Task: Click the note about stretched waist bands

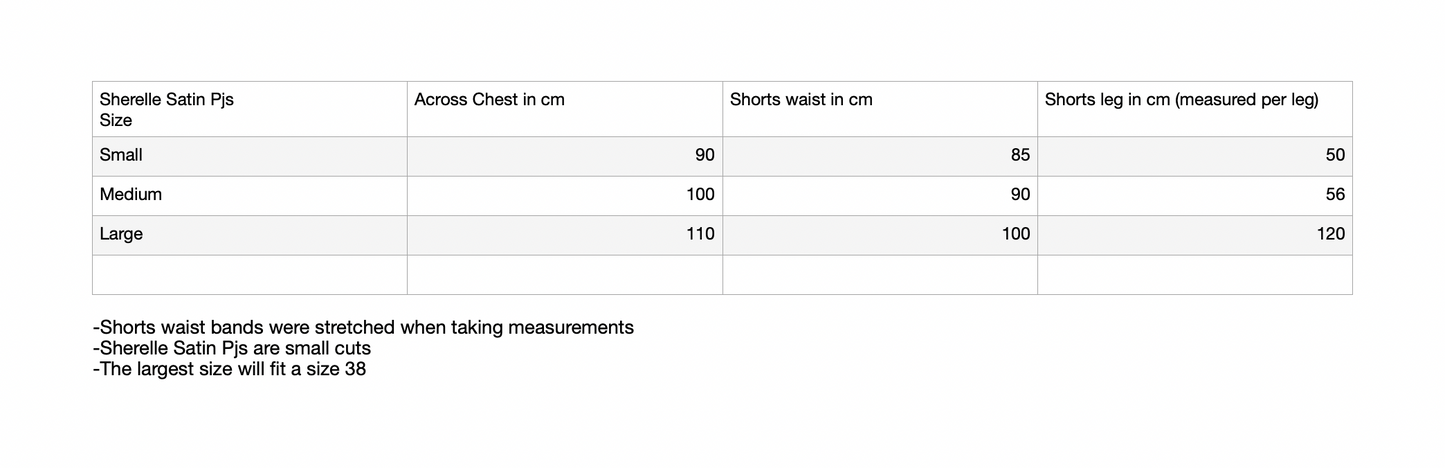Action: (x=363, y=327)
